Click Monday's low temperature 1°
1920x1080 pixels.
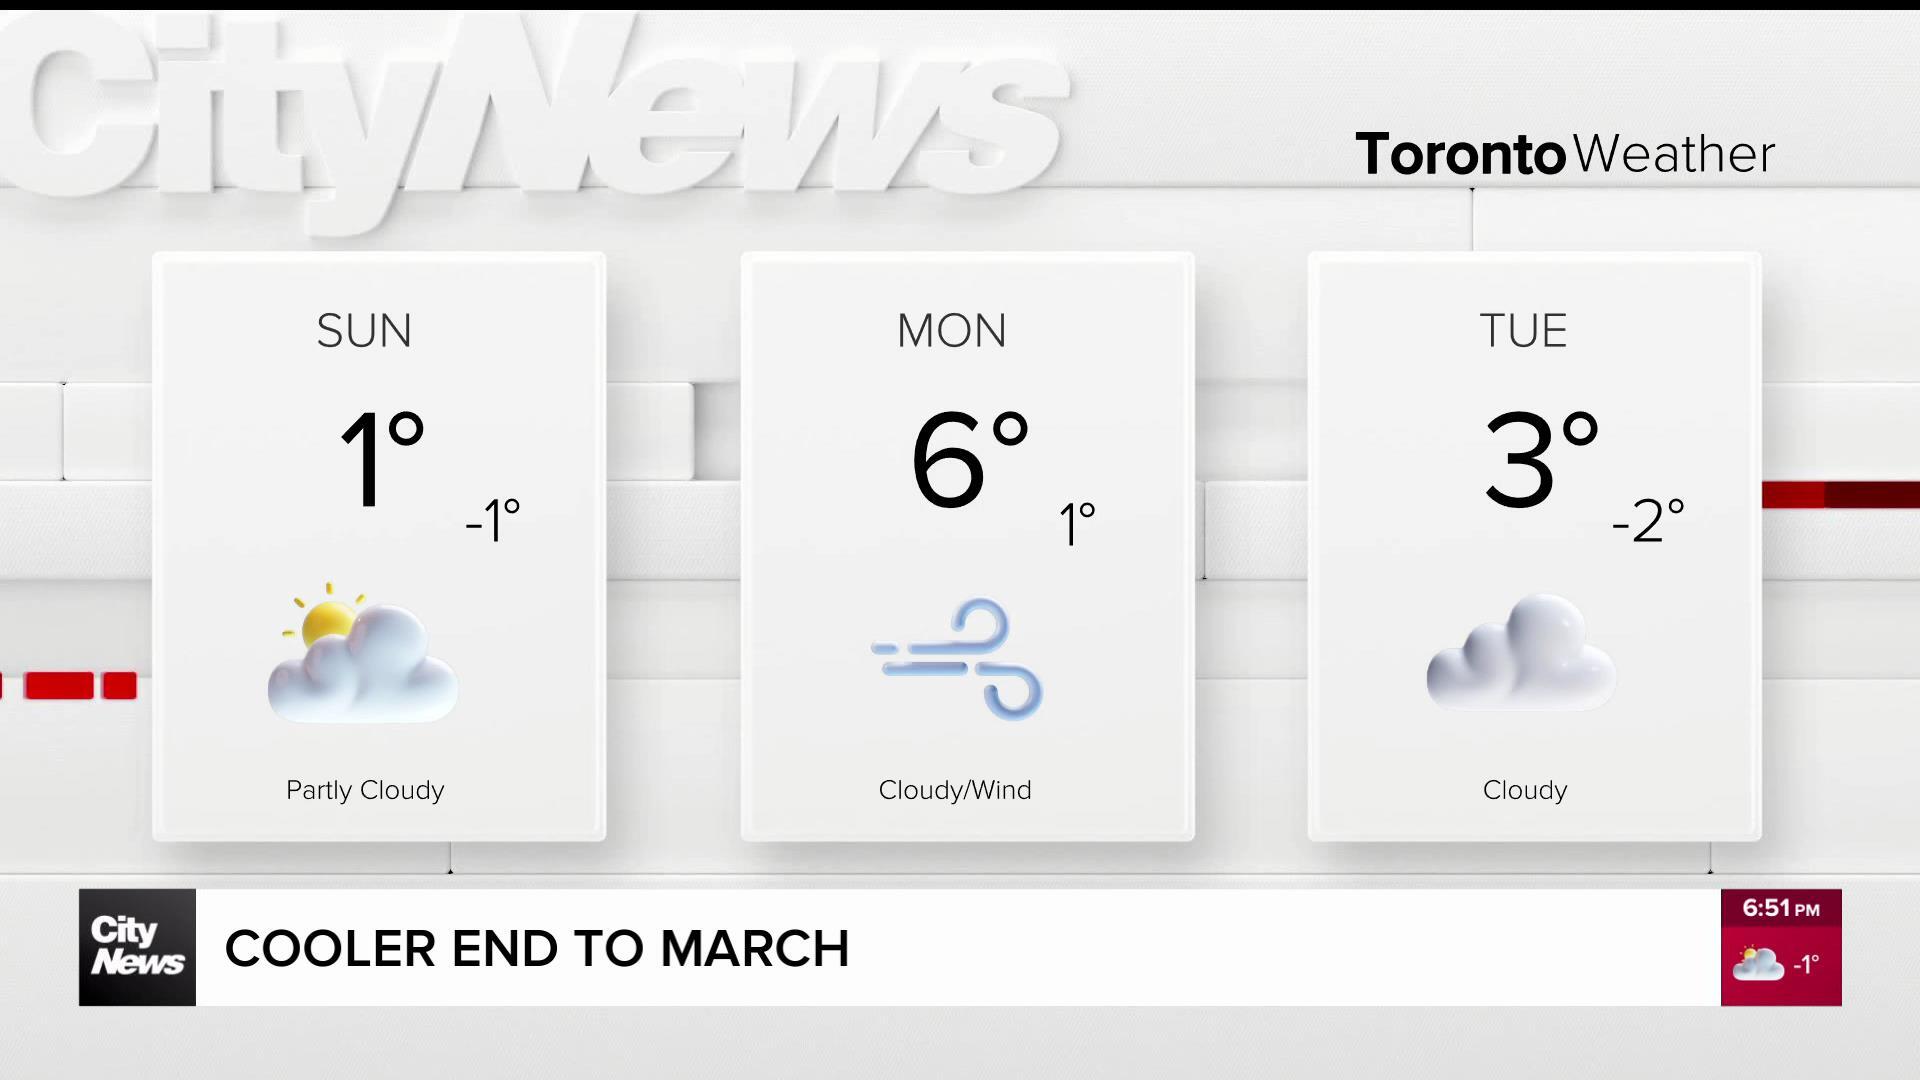point(1077,524)
